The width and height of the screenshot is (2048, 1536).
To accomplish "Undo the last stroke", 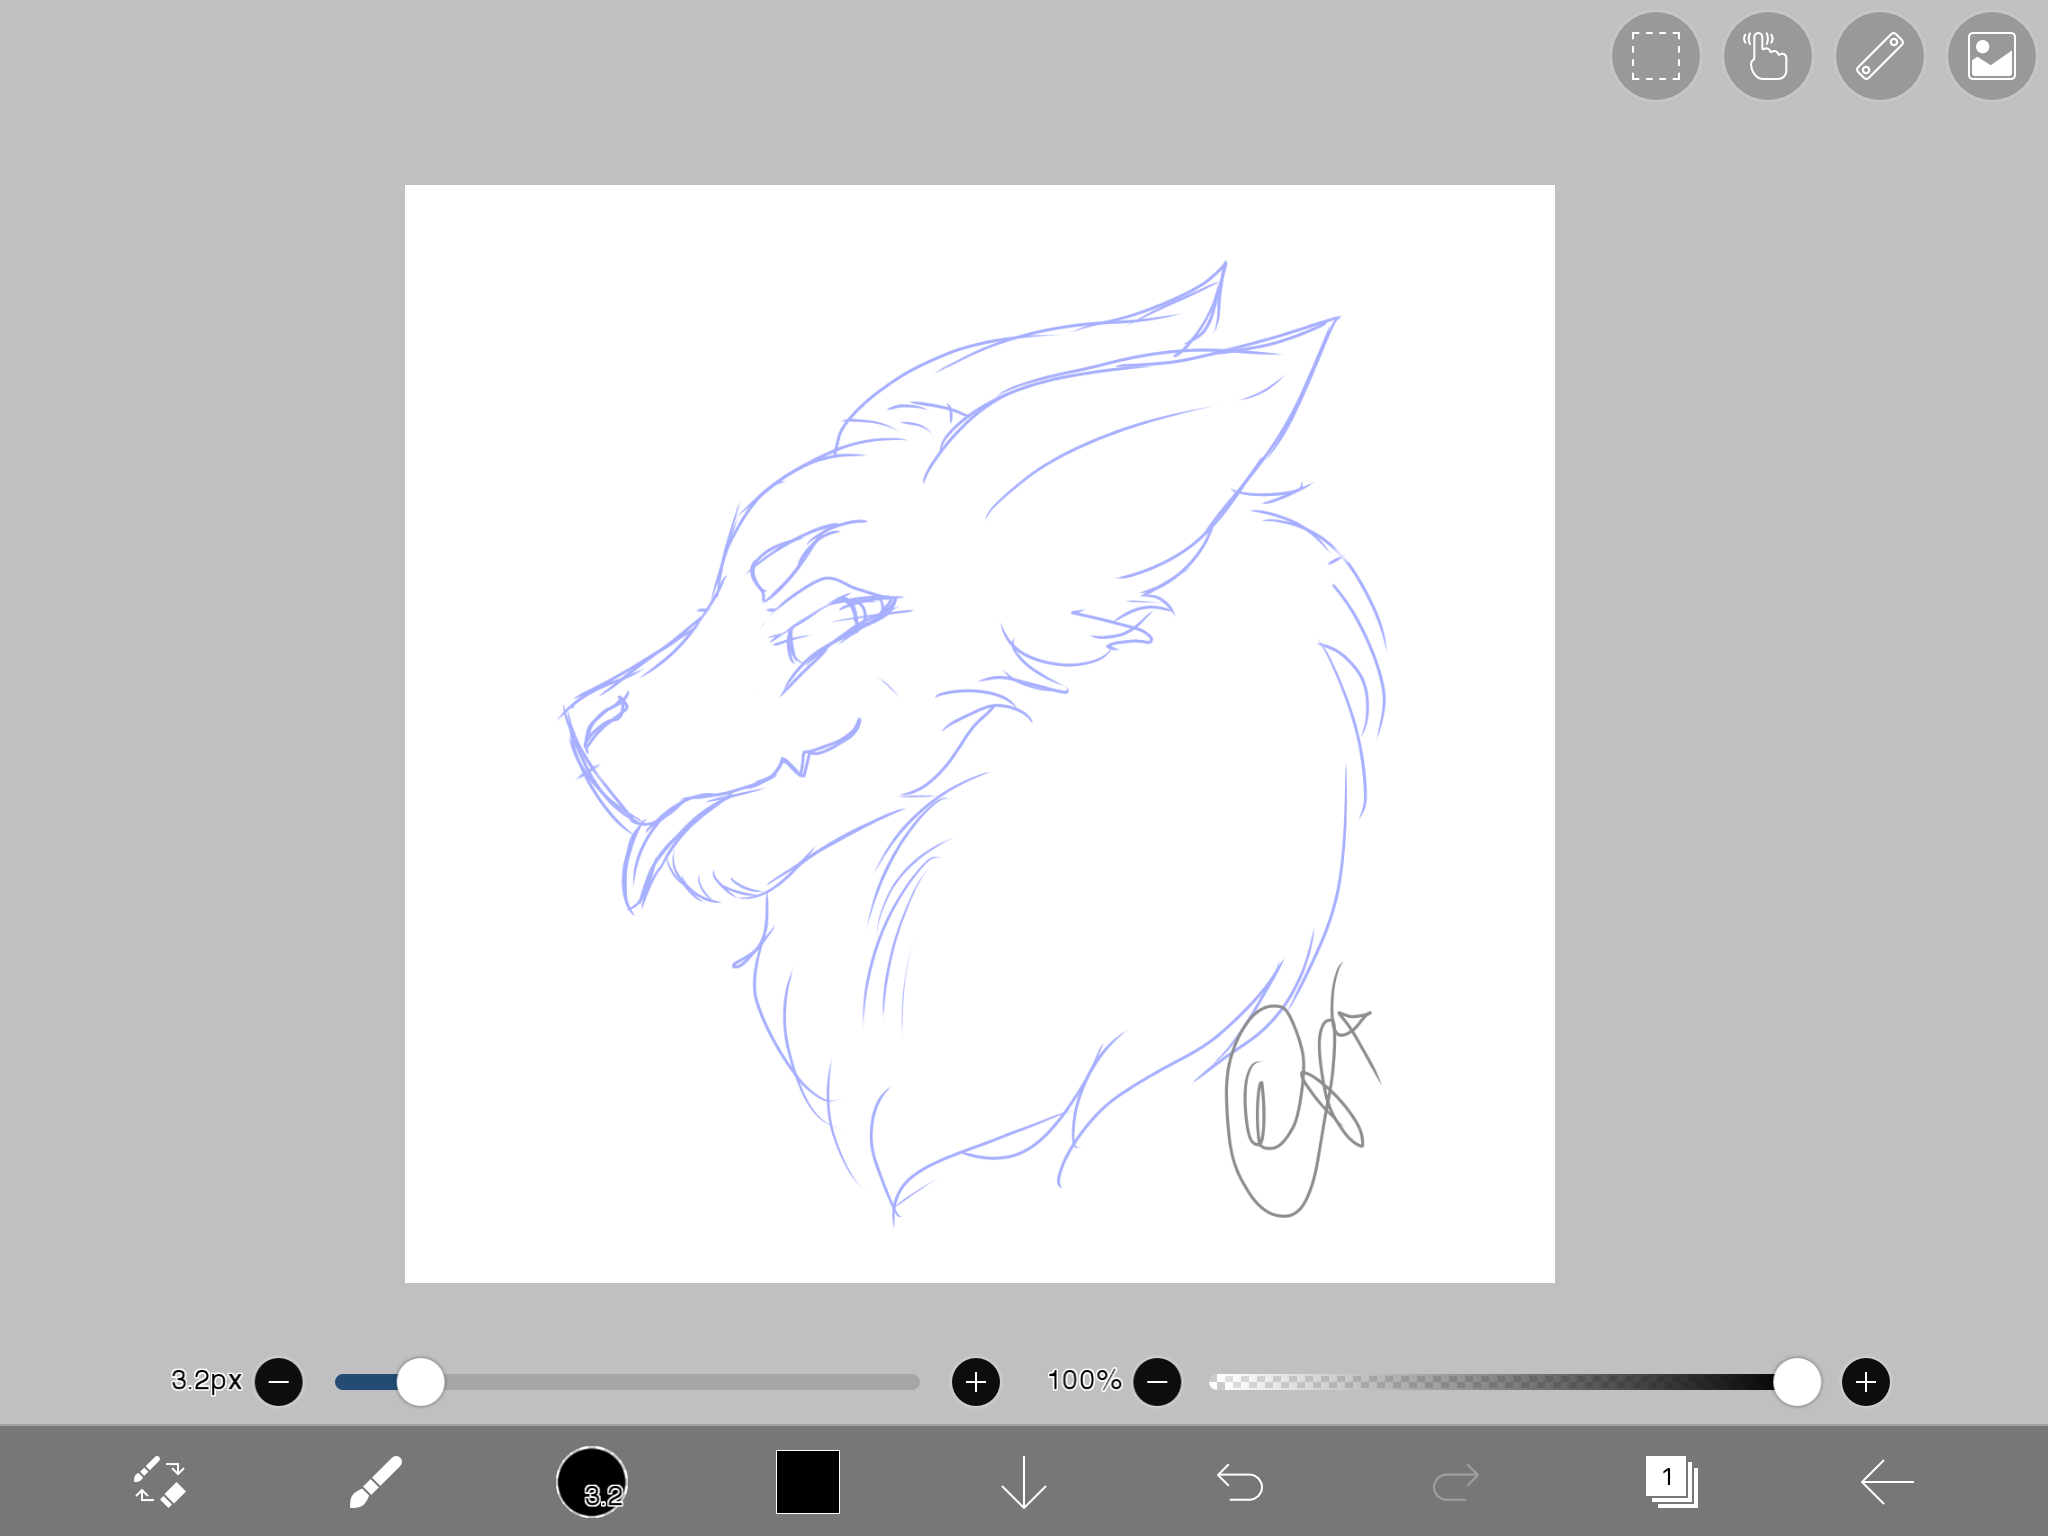I will click(1240, 1482).
